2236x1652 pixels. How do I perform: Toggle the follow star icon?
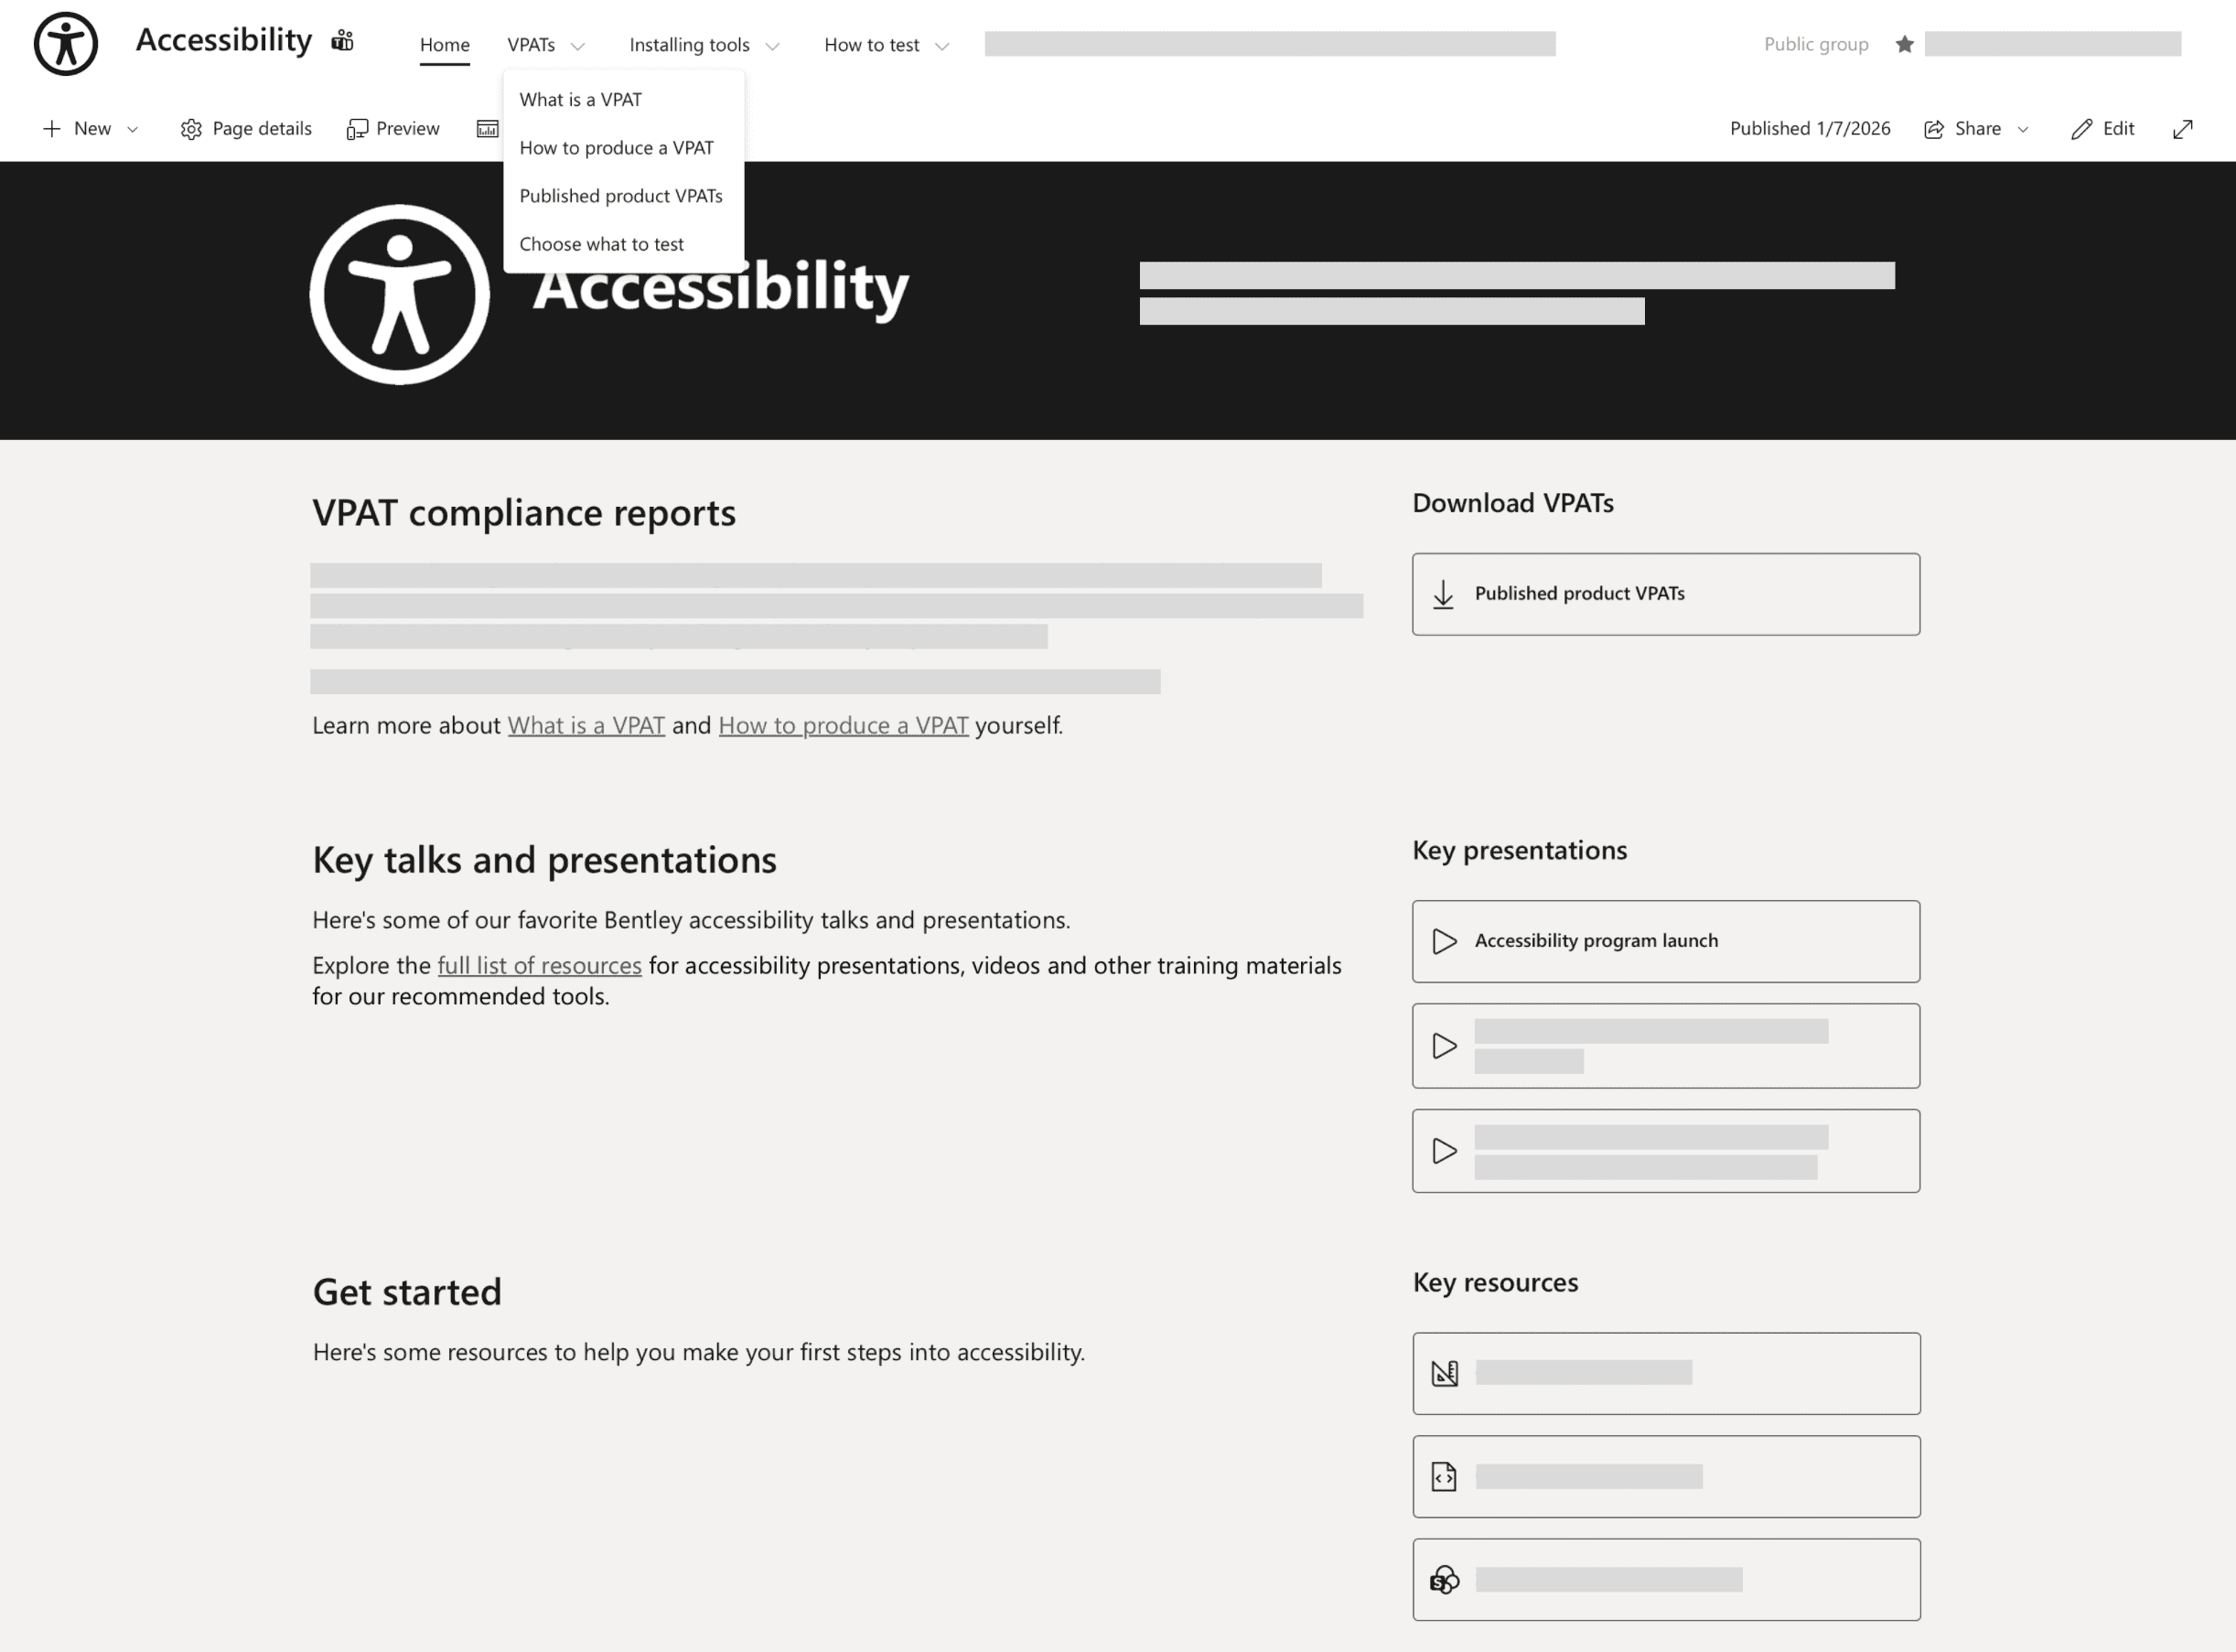pyautogui.click(x=1904, y=44)
